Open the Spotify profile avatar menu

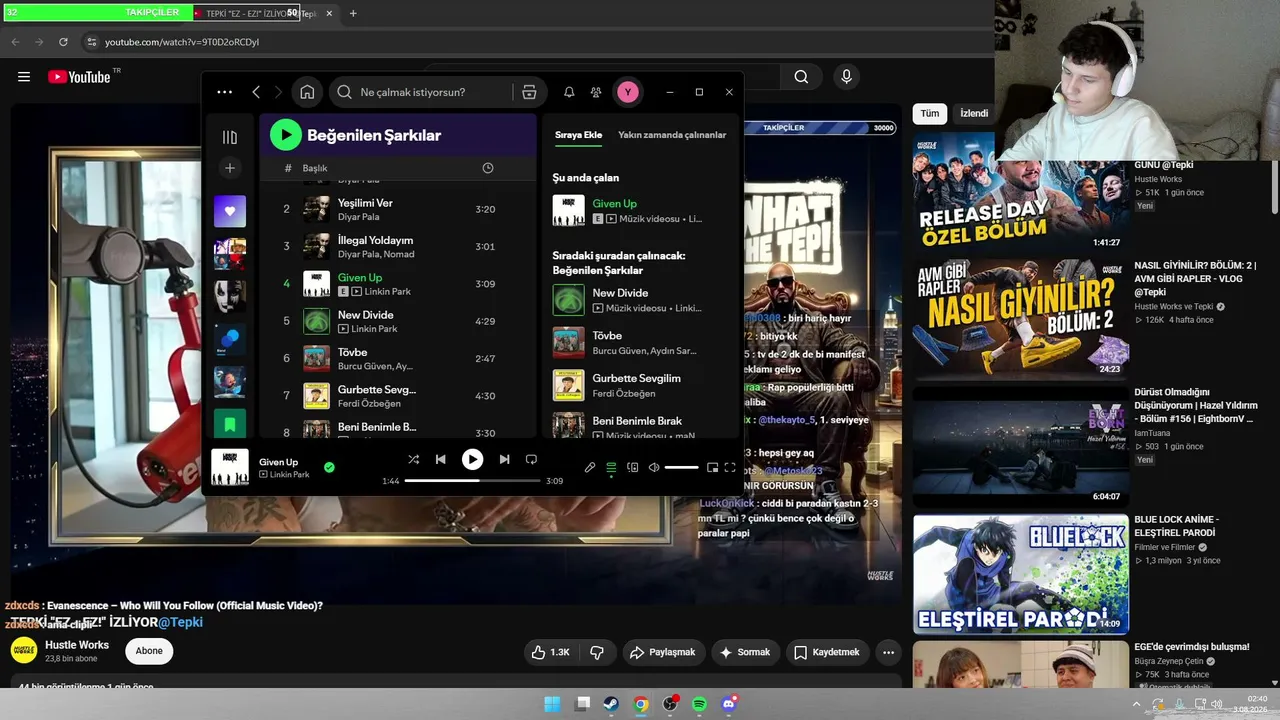click(627, 92)
